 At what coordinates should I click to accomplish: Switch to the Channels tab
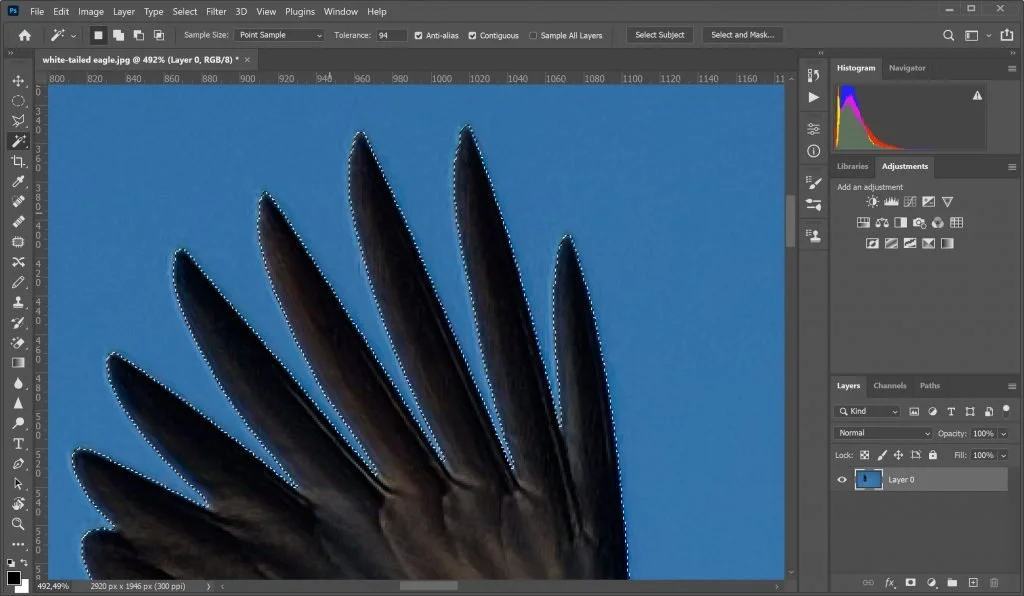click(888, 385)
